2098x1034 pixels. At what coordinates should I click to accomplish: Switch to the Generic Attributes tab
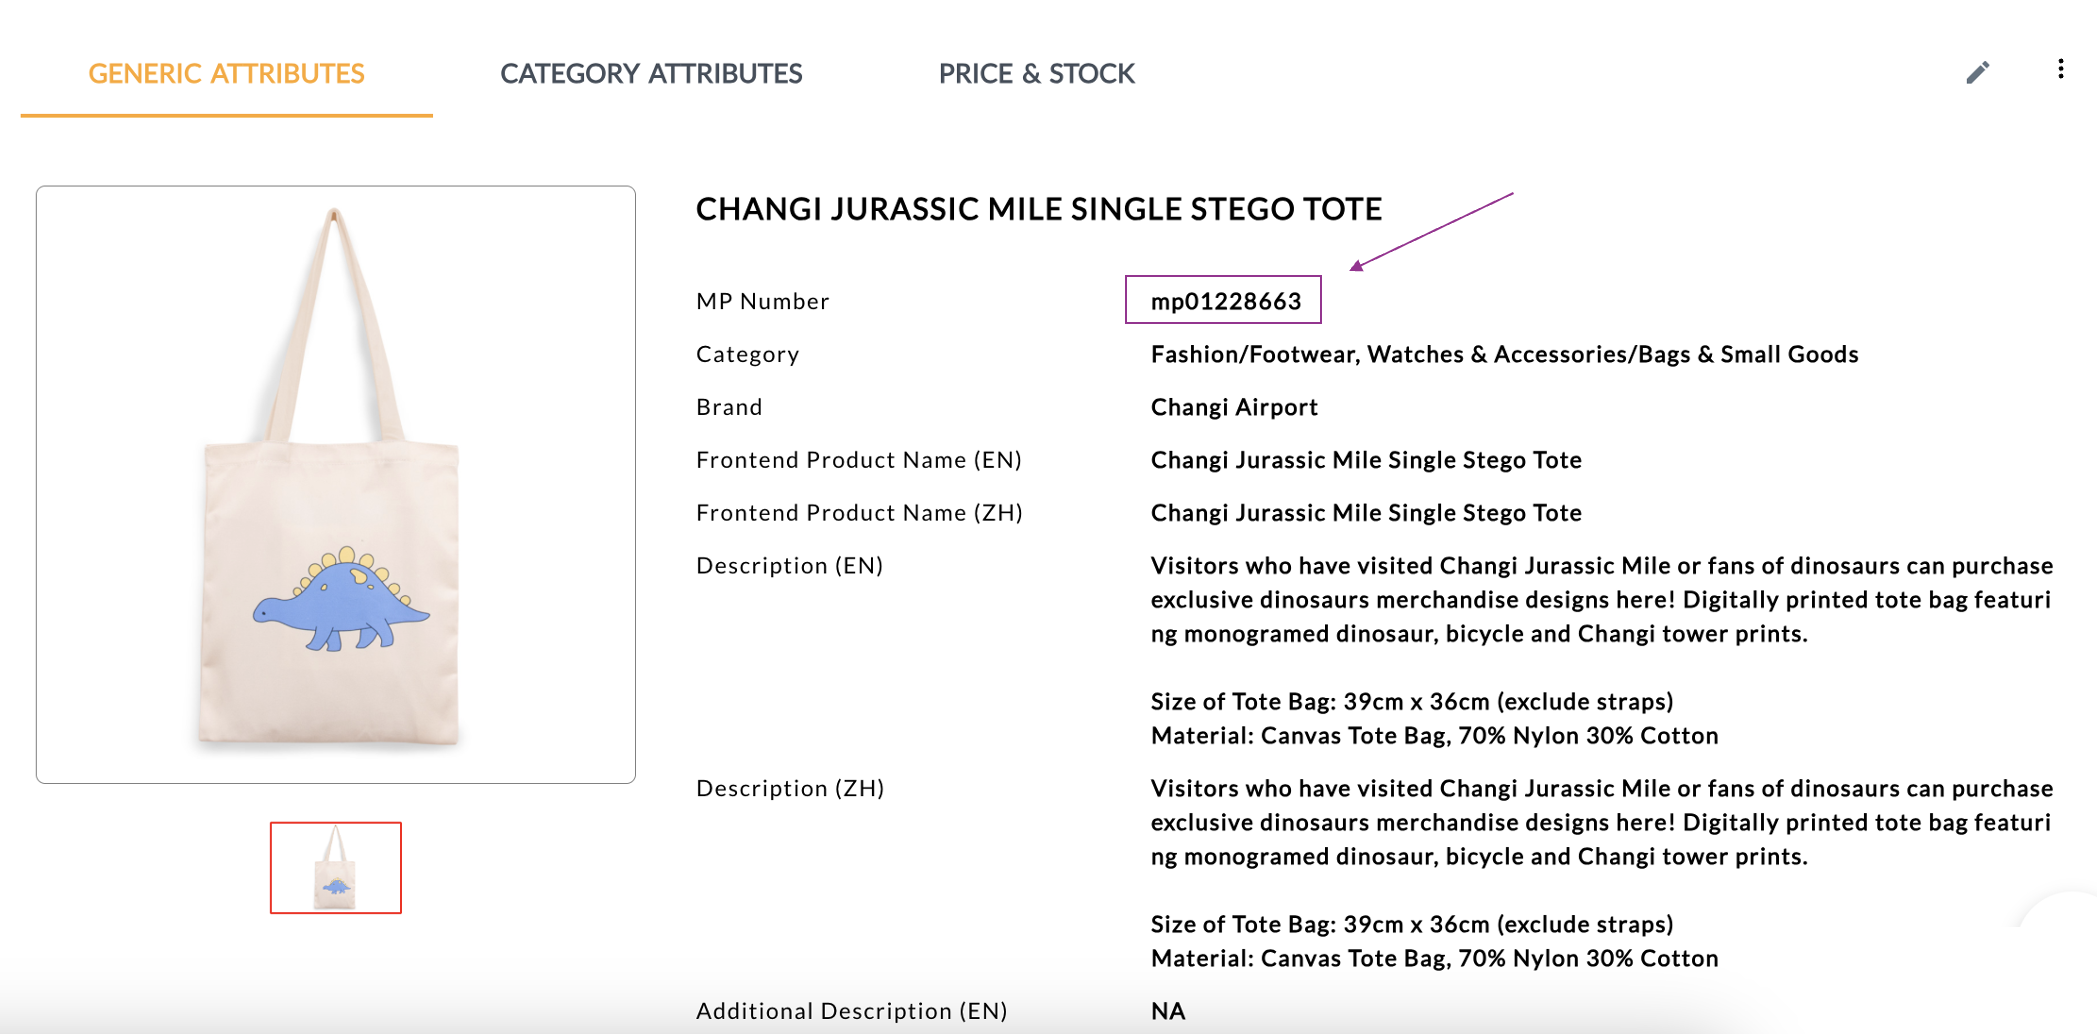[226, 73]
